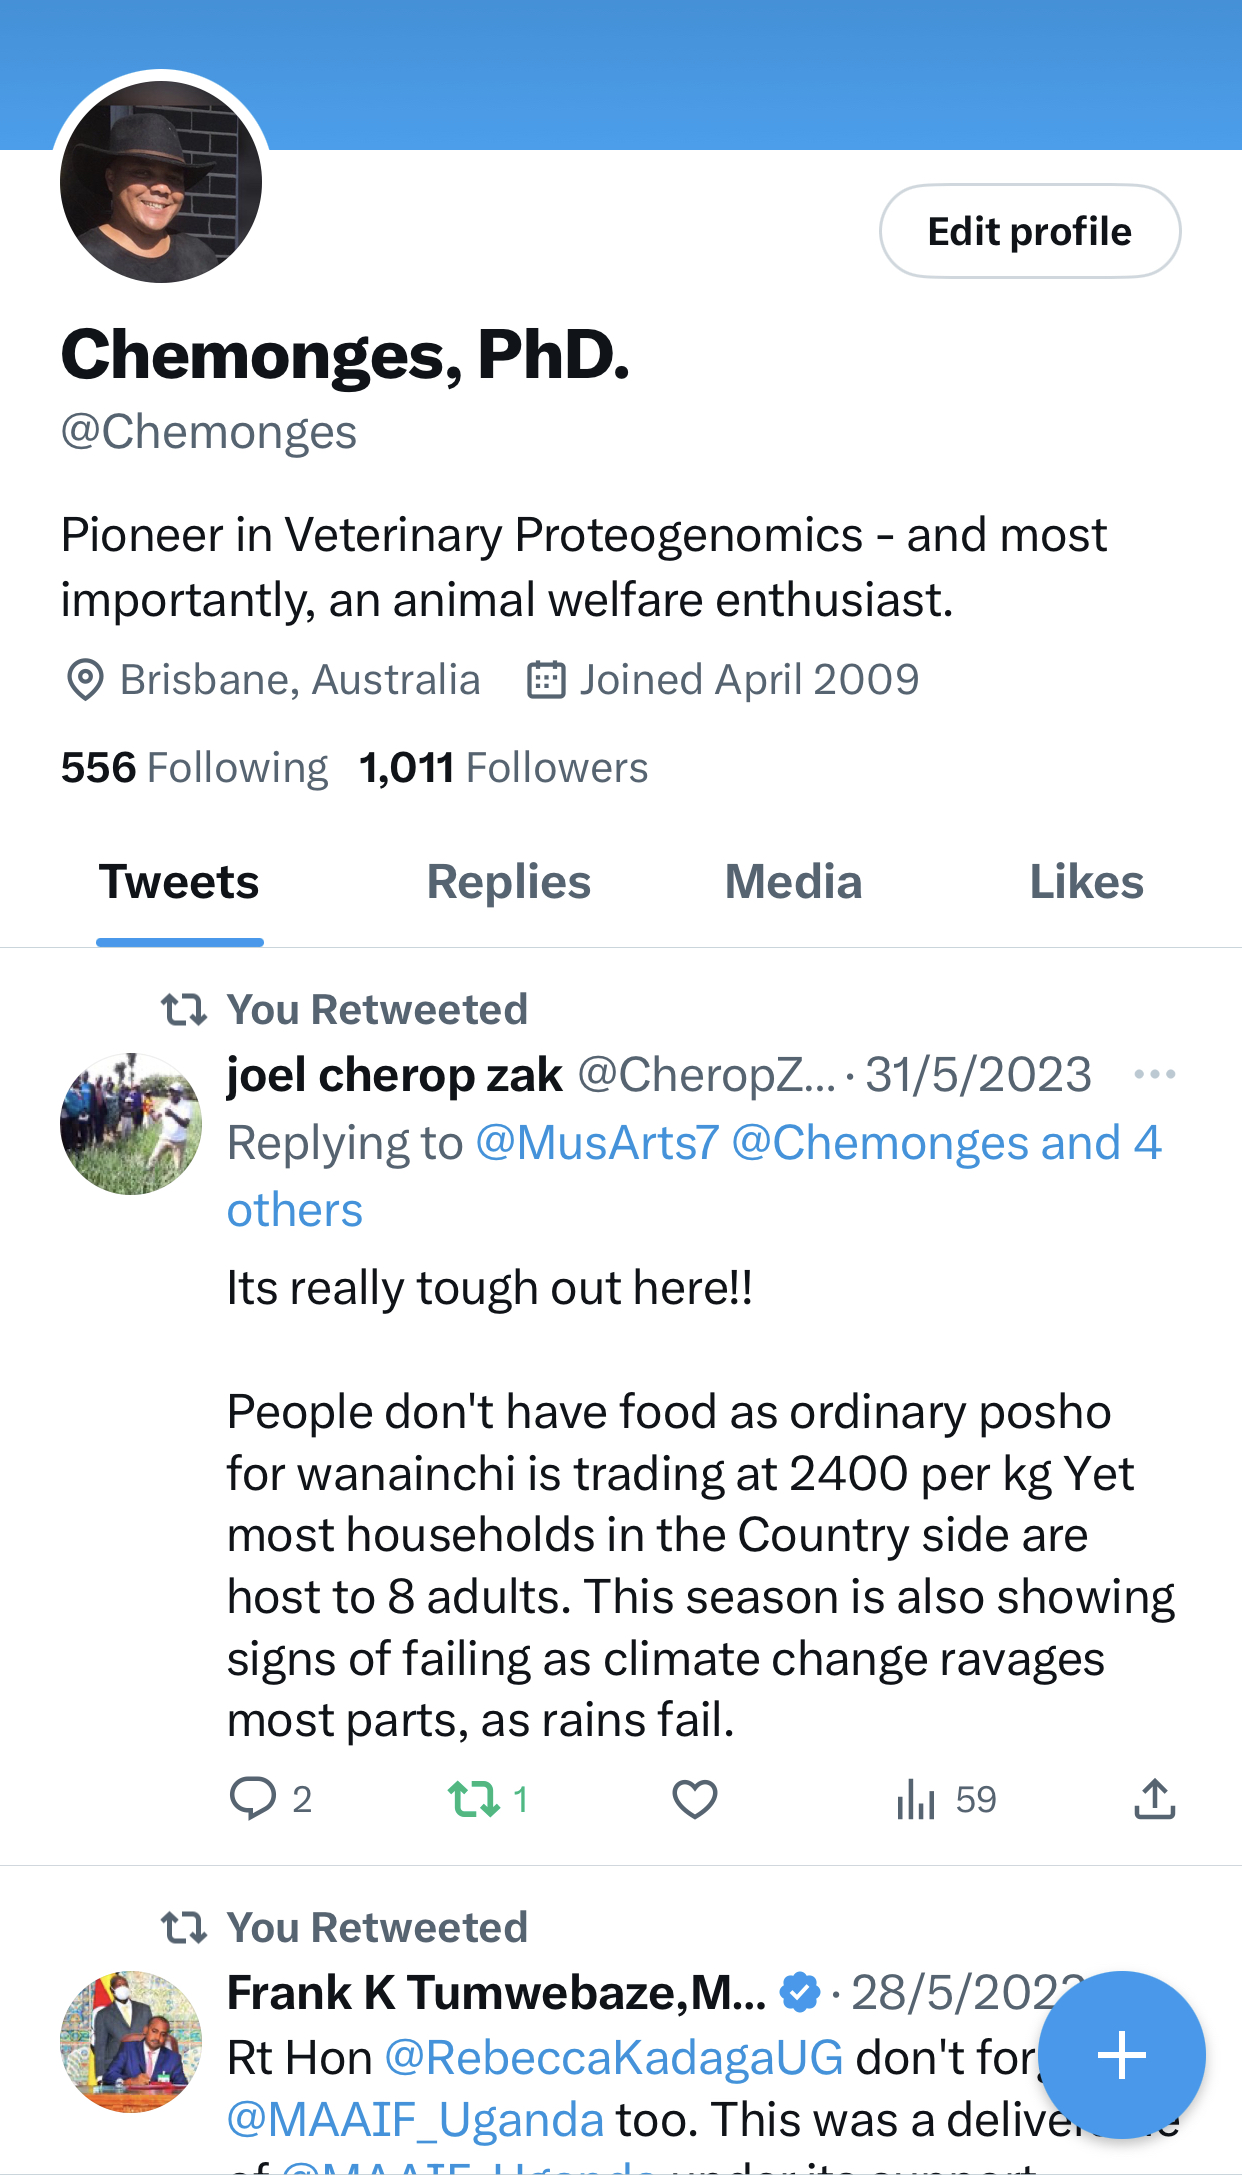Select the Tweets tab
Image resolution: width=1242 pixels, height=2175 pixels.
pos(179,882)
